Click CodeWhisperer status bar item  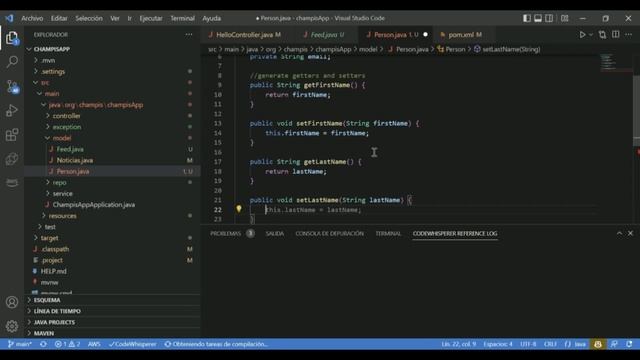click(x=133, y=344)
